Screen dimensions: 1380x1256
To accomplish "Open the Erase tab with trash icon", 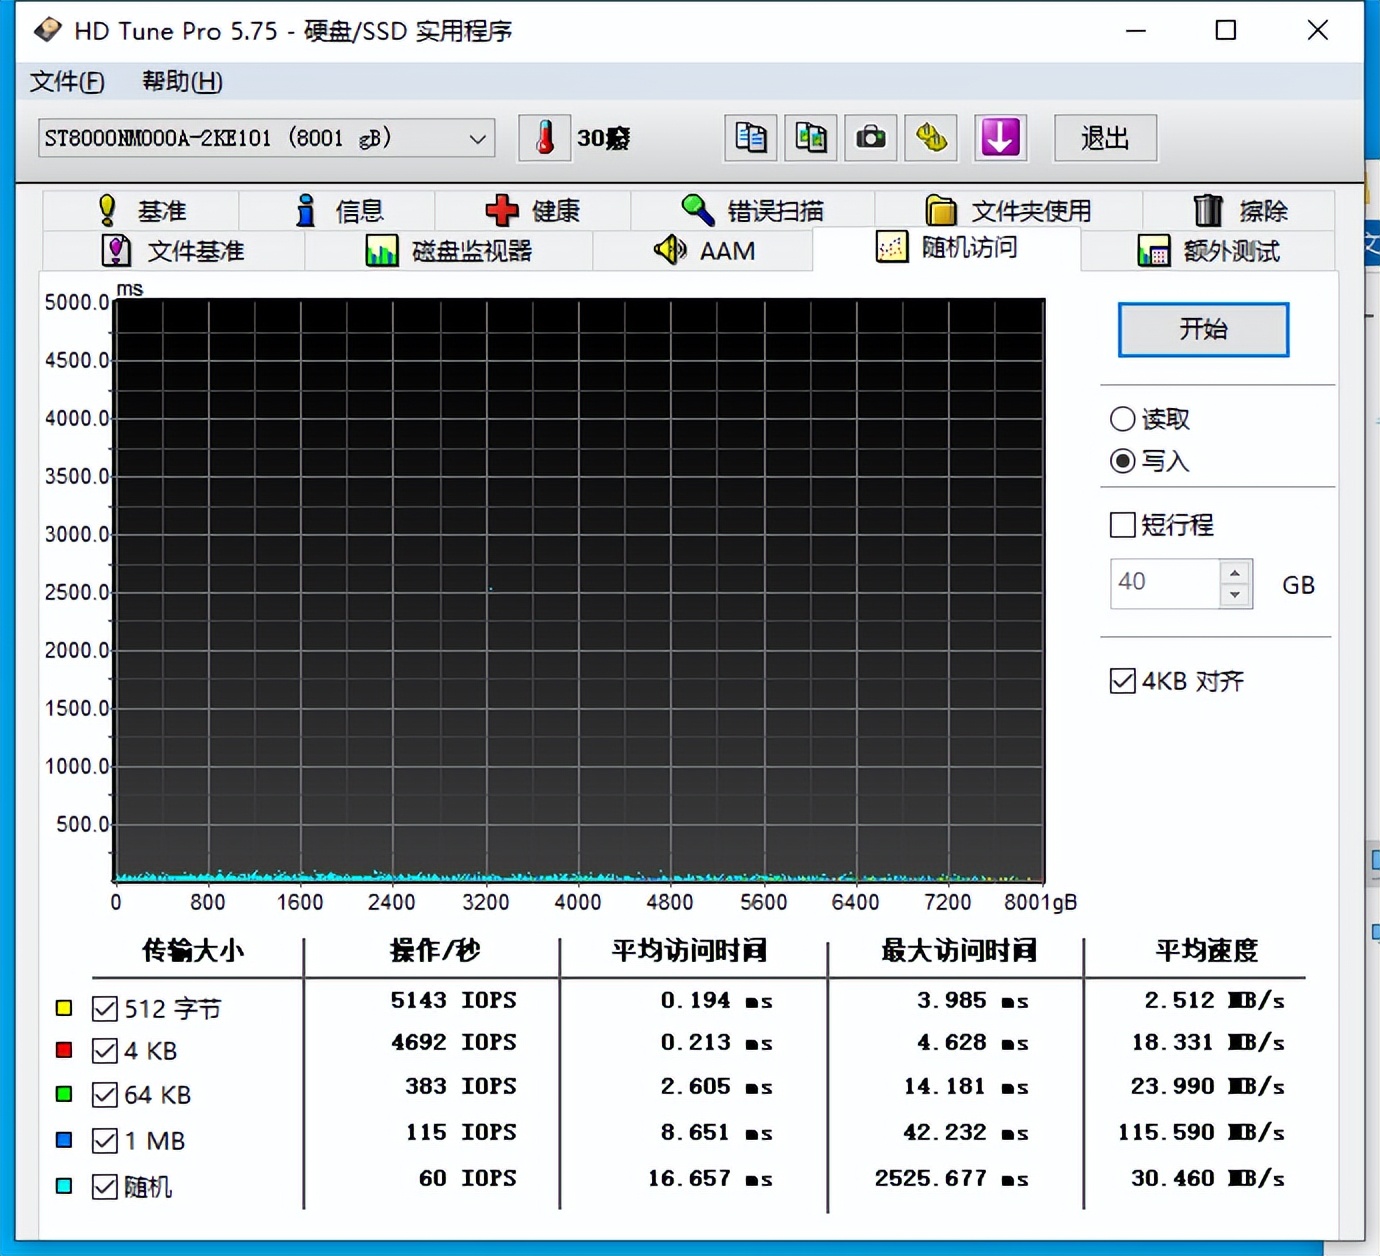I will pyautogui.click(x=1240, y=210).
